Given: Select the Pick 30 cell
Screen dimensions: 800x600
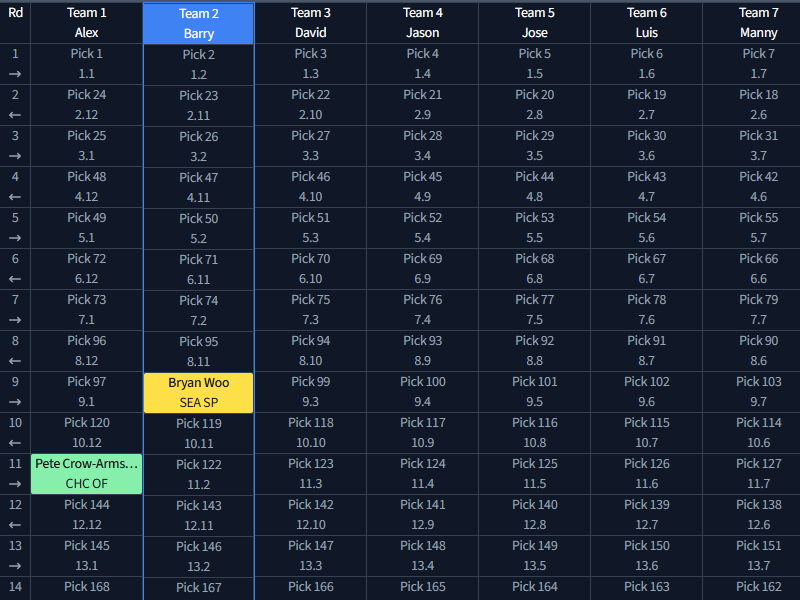Looking at the screenshot, I should click(646, 146).
